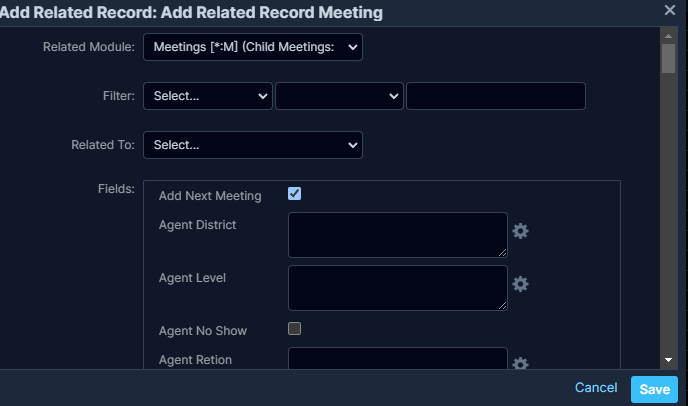Open settings gear for Agent District

[x=520, y=231]
